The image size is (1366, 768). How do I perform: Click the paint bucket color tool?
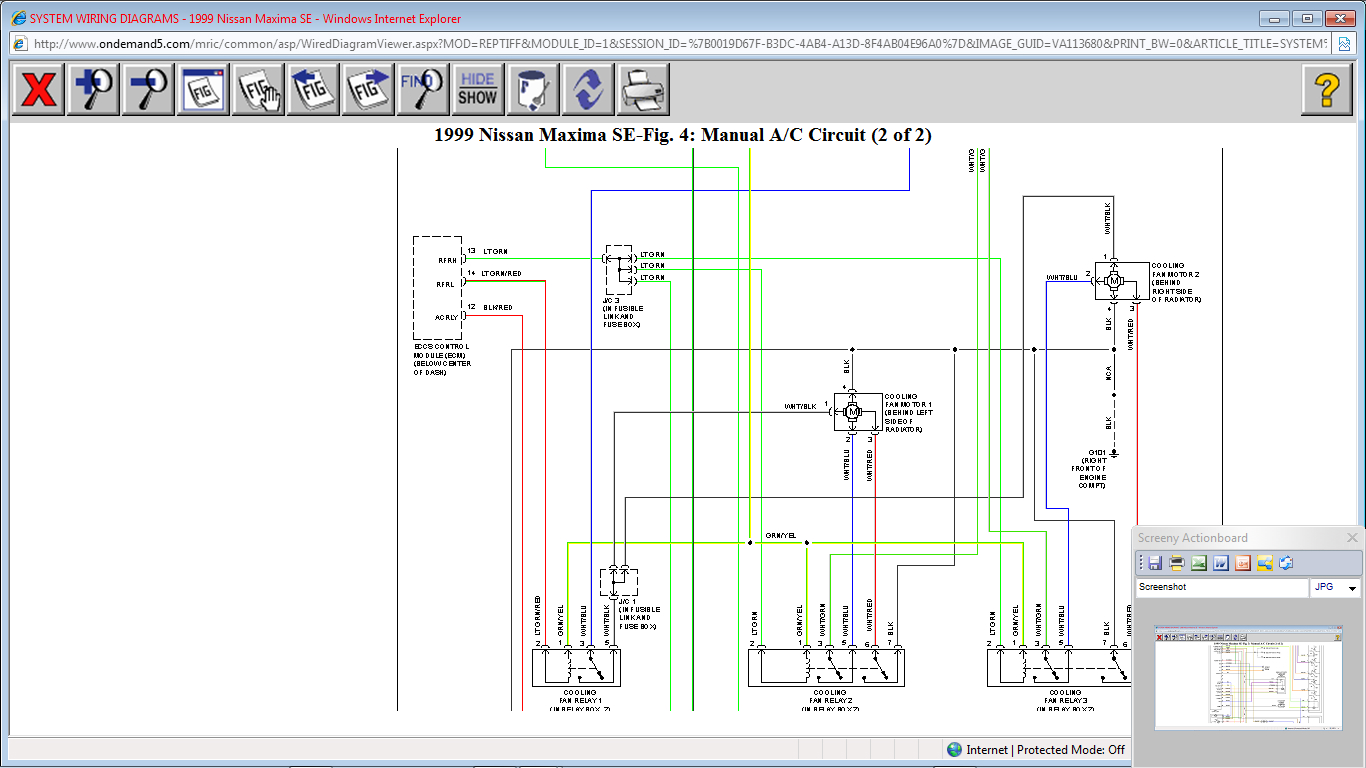[532, 90]
